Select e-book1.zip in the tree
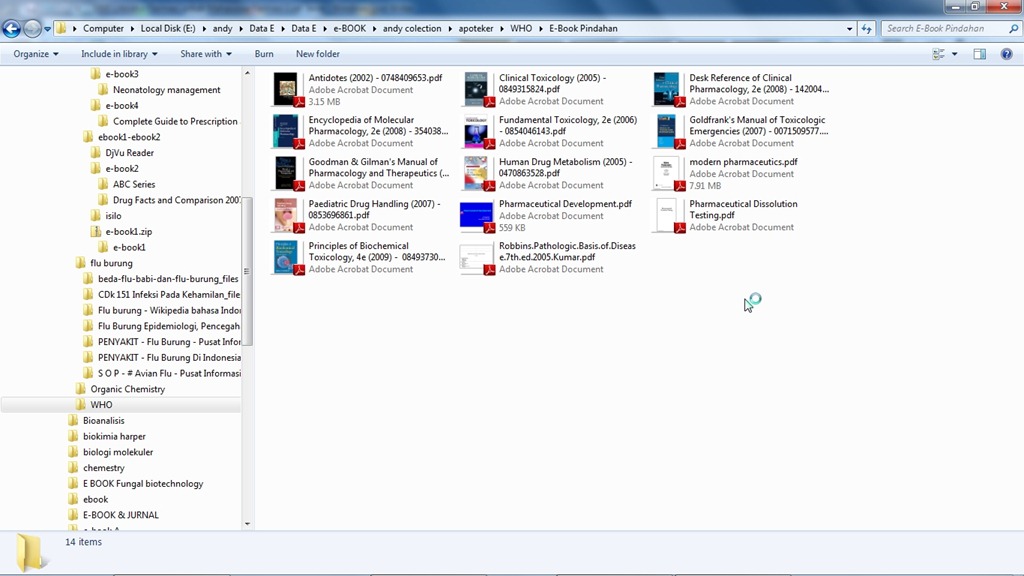 coord(128,231)
